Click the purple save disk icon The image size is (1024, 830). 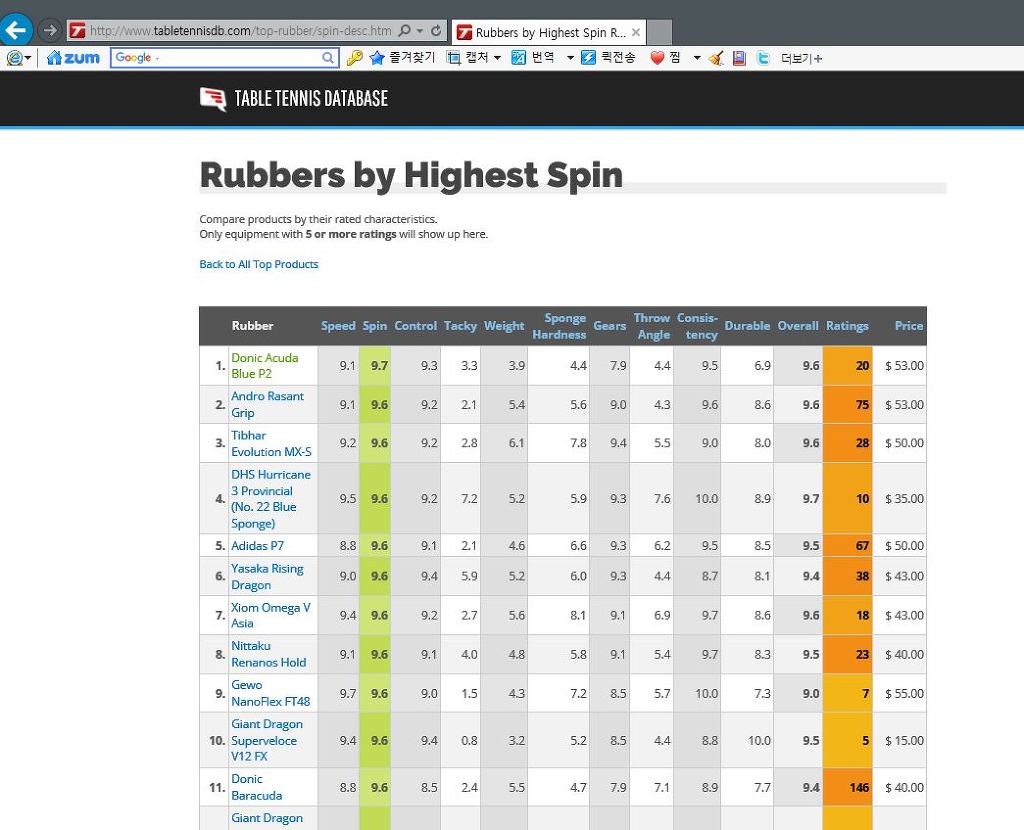click(x=739, y=58)
